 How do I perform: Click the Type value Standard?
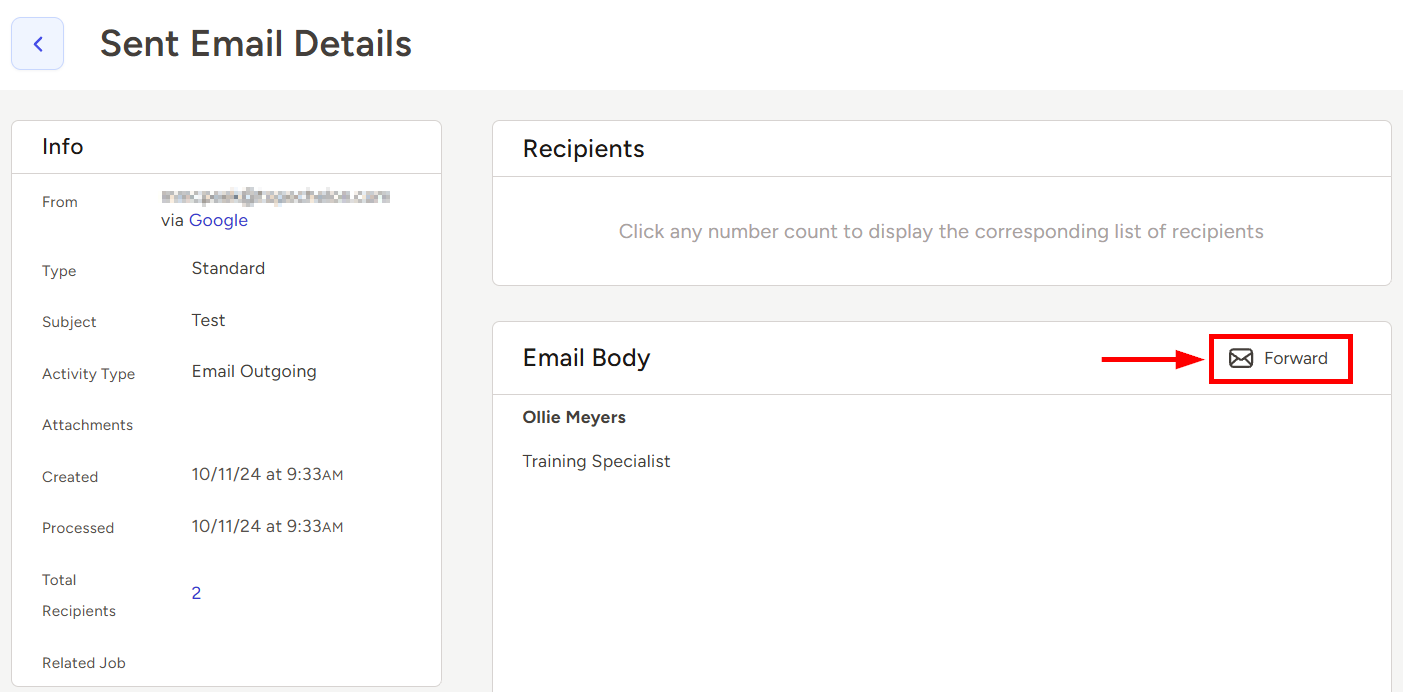point(228,268)
